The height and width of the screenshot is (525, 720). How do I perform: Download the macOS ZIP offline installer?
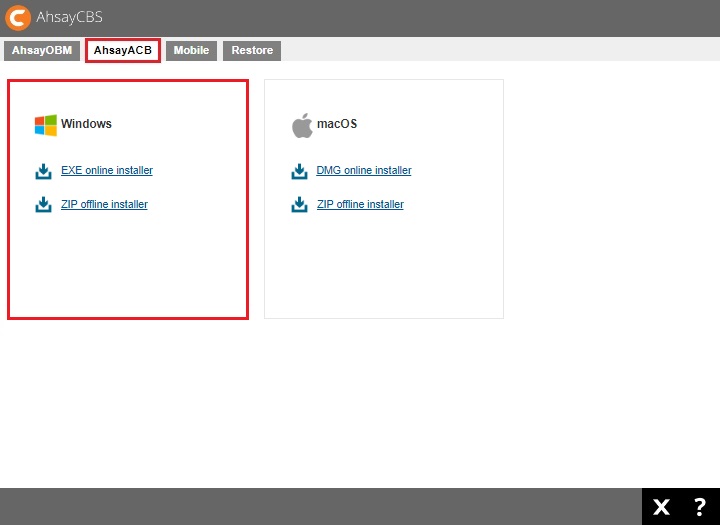tap(360, 204)
